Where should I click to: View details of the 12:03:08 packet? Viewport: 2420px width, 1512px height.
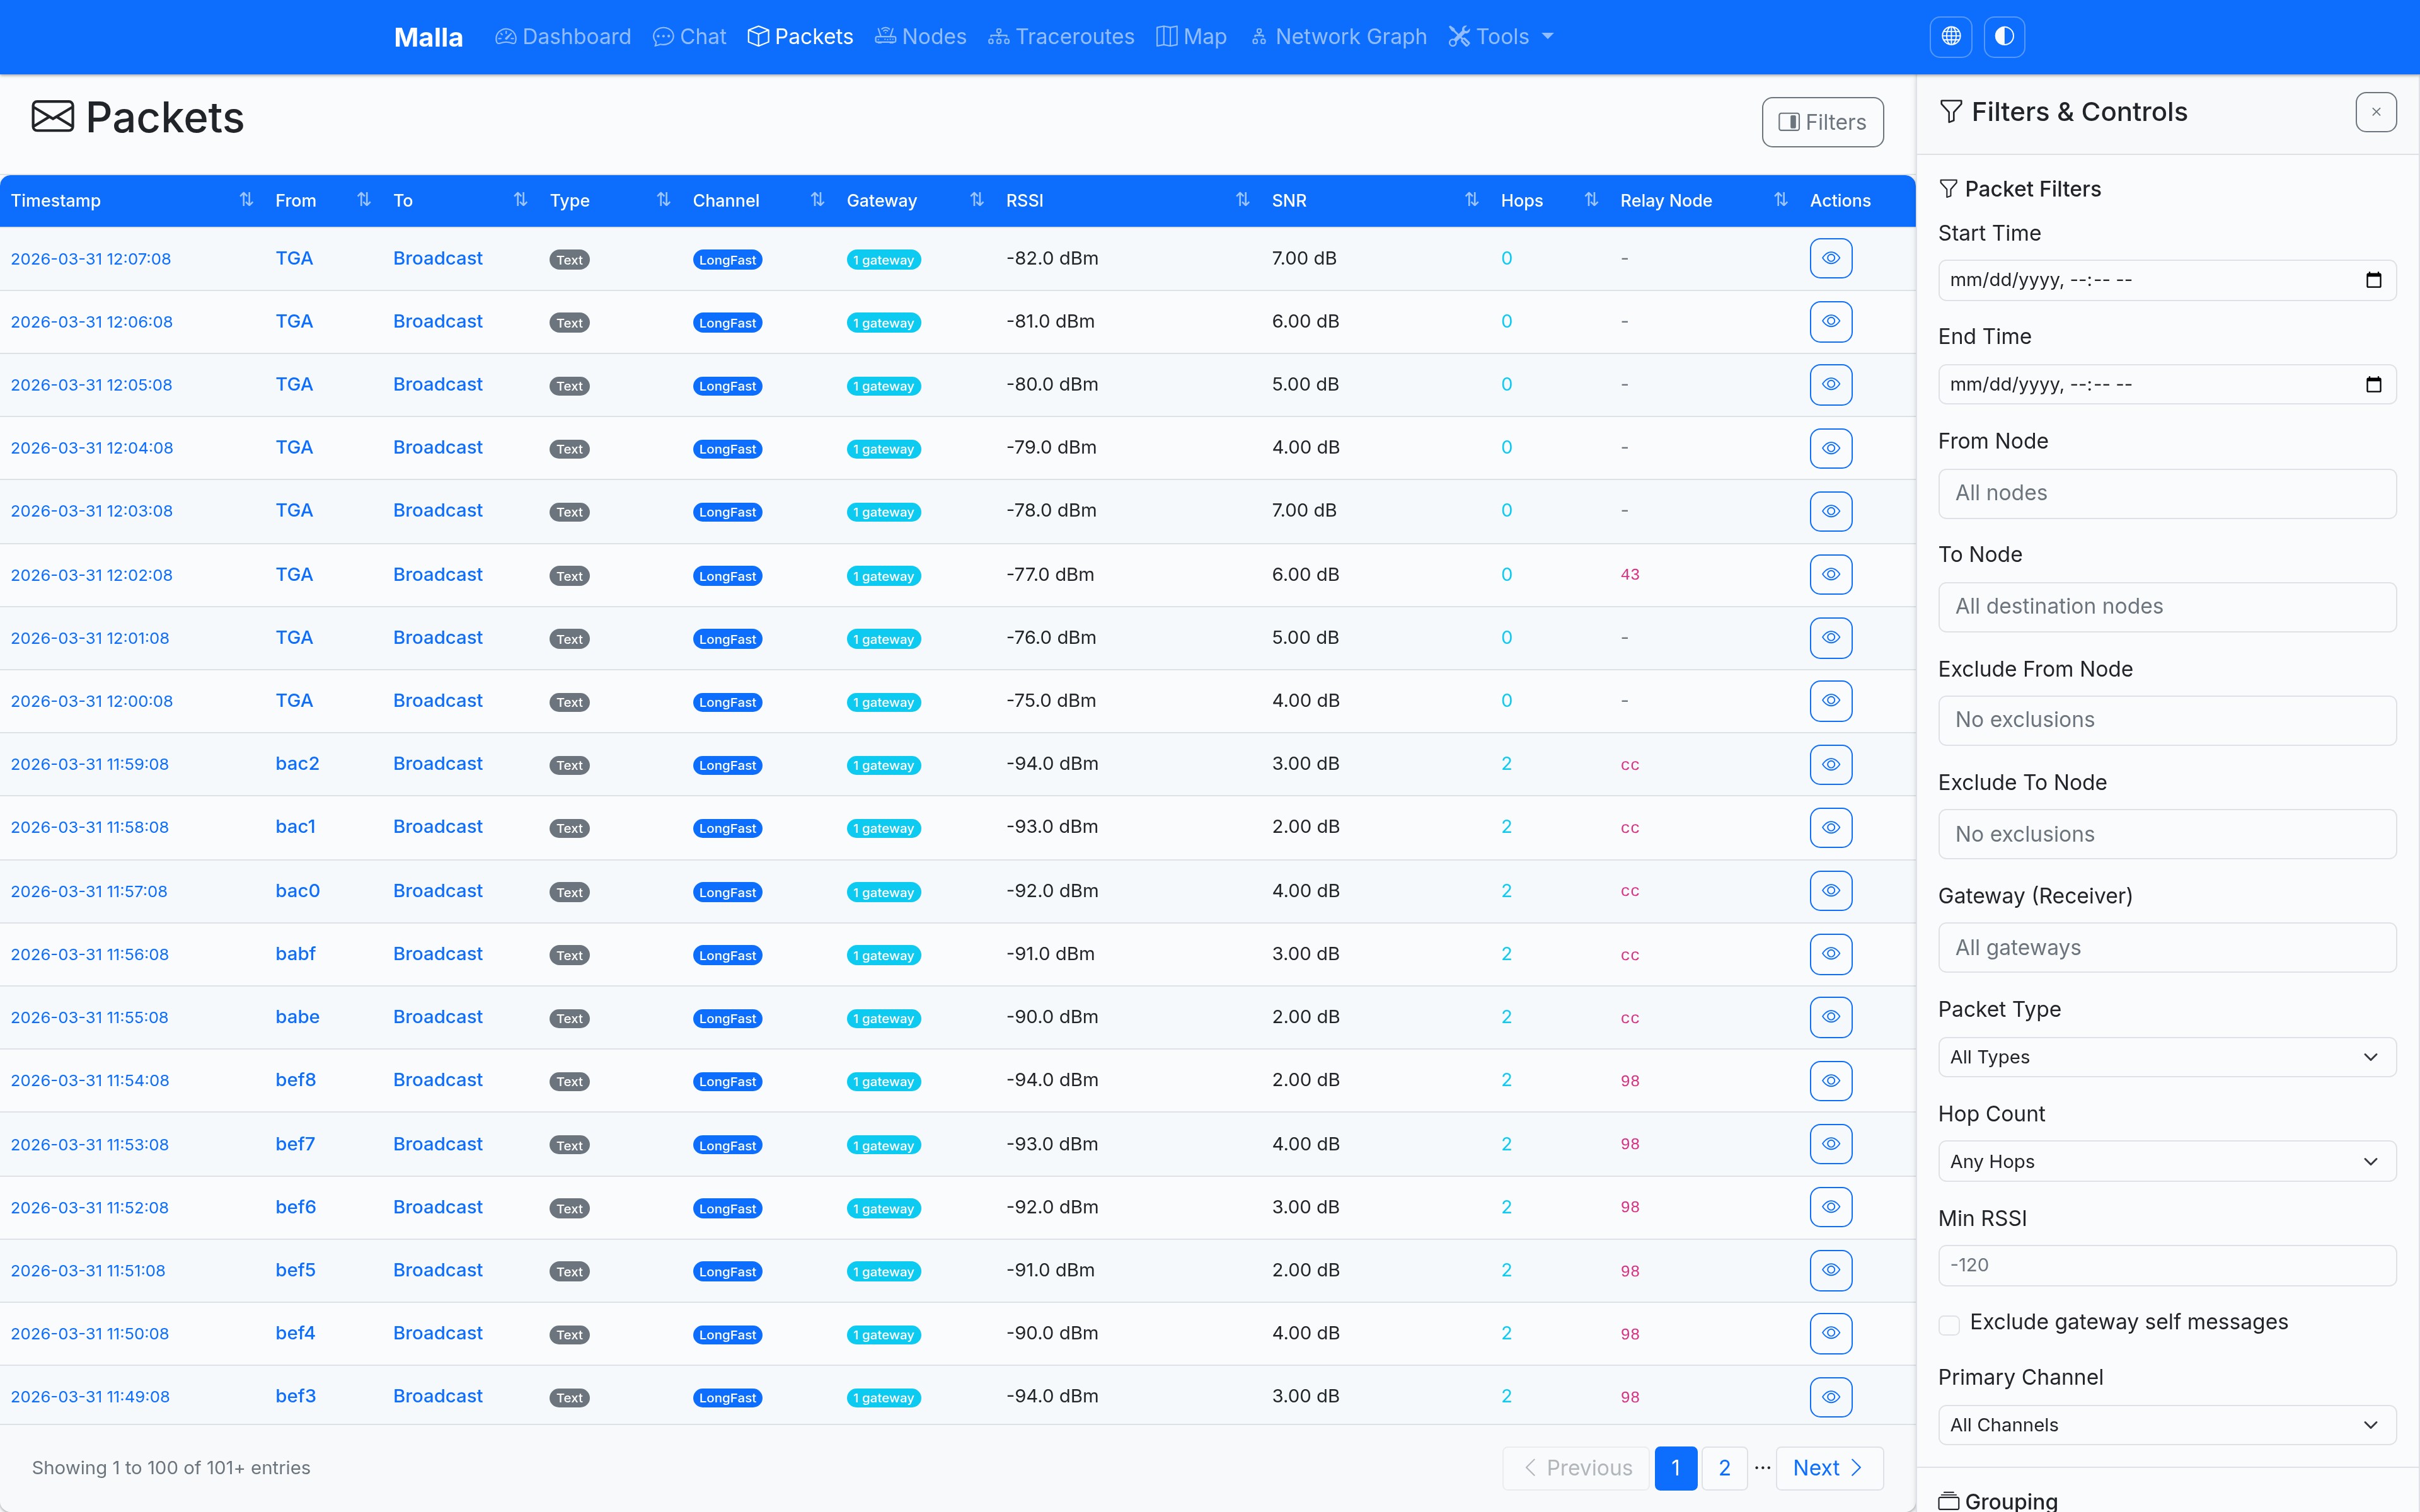point(1830,511)
